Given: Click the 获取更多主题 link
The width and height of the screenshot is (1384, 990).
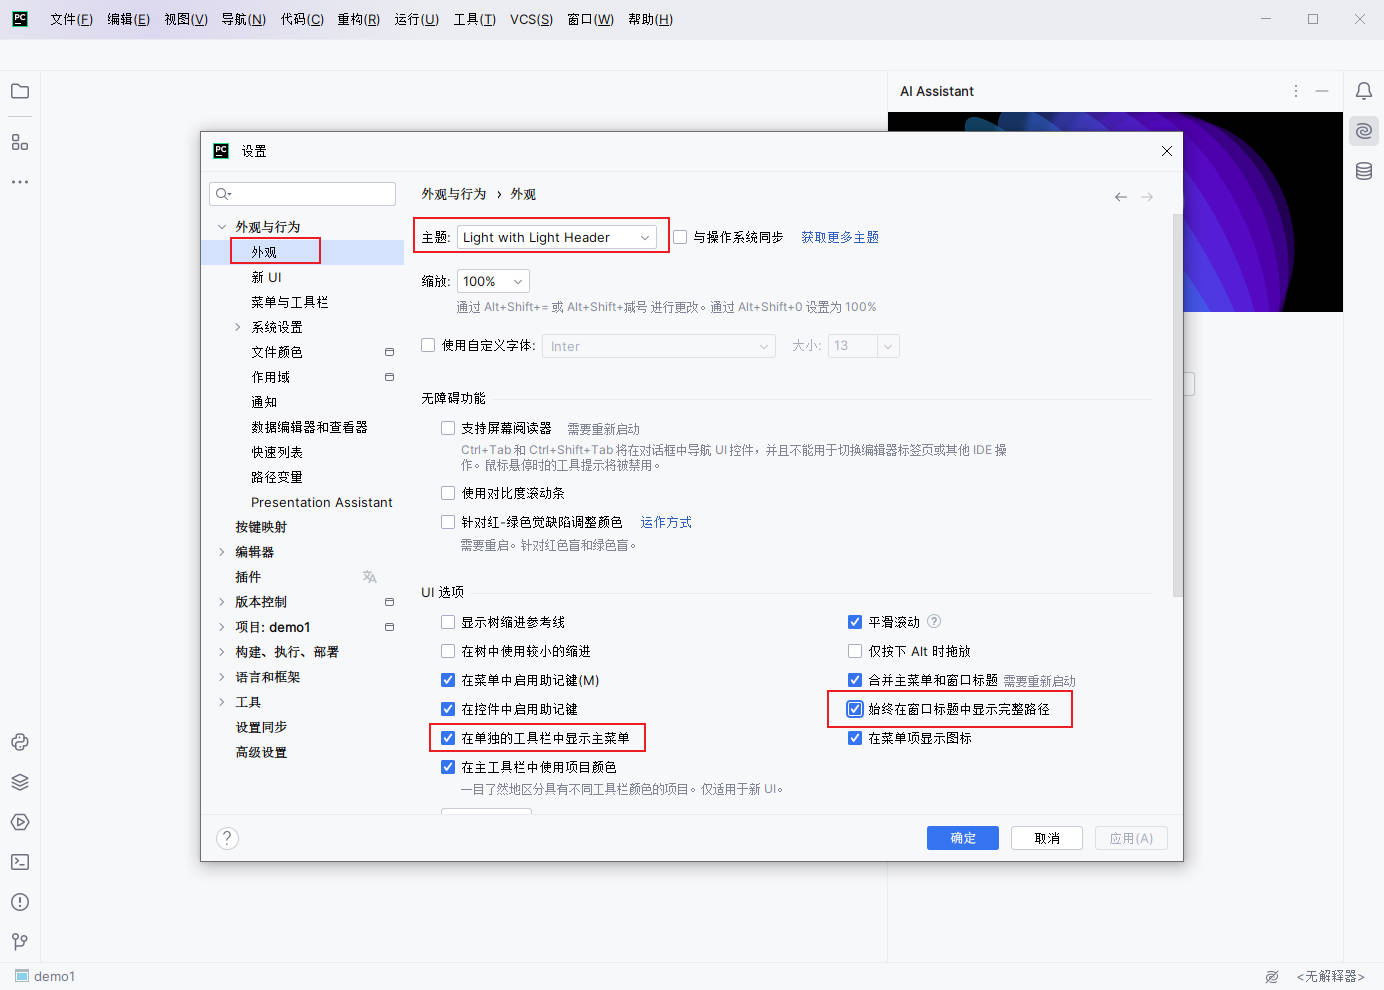Looking at the screenshot, I should pyautogui.click(x=840, y=237).
